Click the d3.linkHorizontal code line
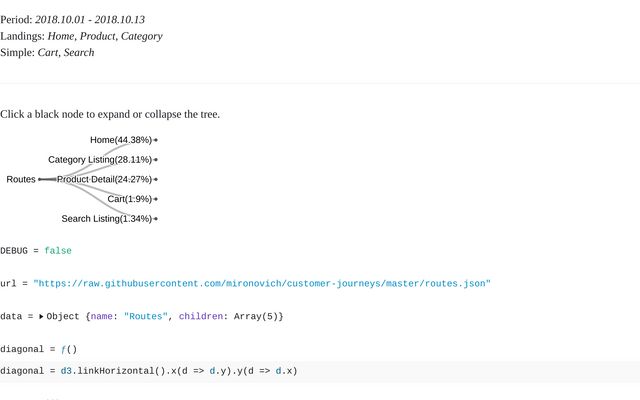This screenshot has height=400, width=640. pyautogui.click(x=149, y=371)
